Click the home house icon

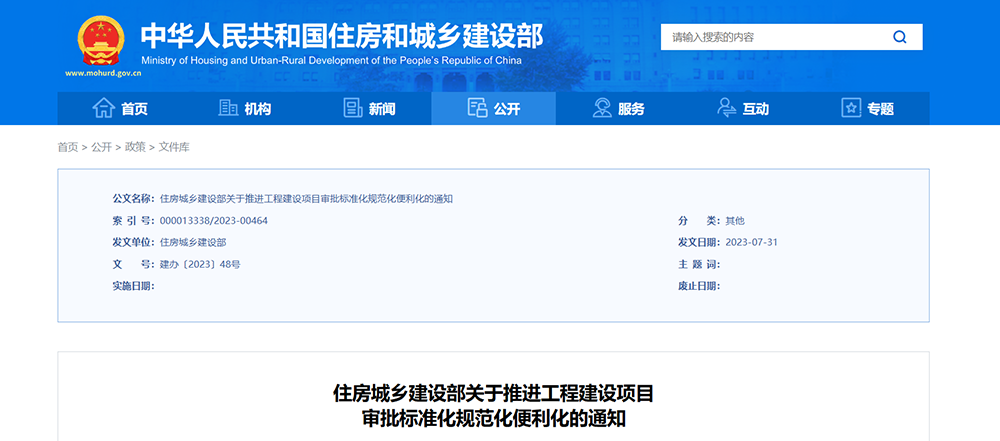(103, 108)
